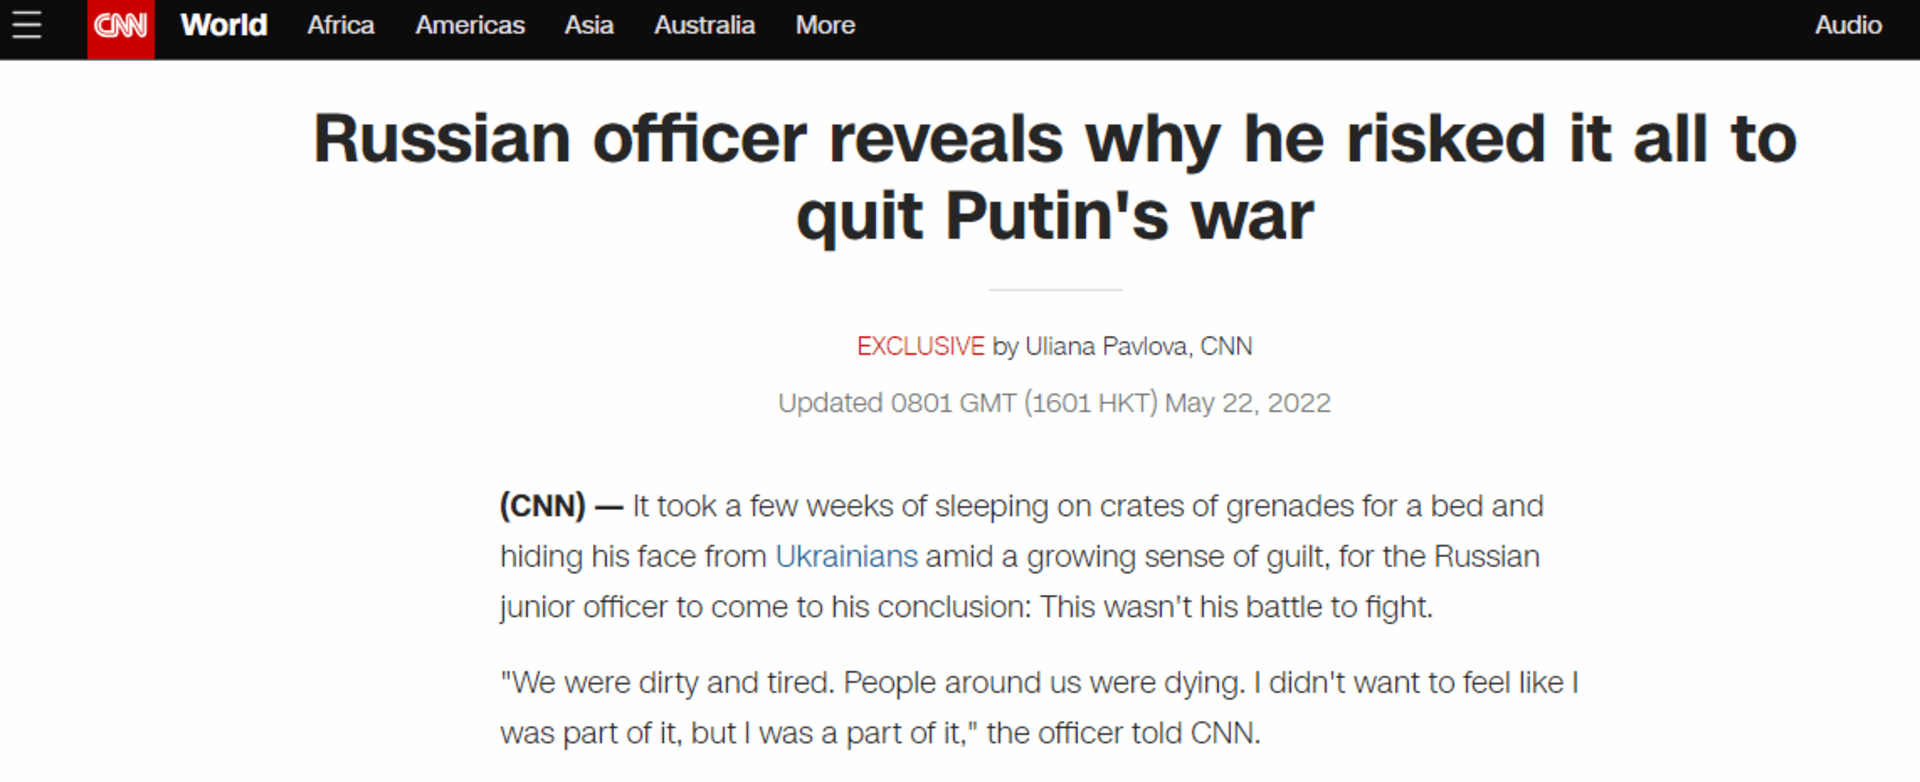
Task: Navigate to the Australia section
Action: (704, 26)
